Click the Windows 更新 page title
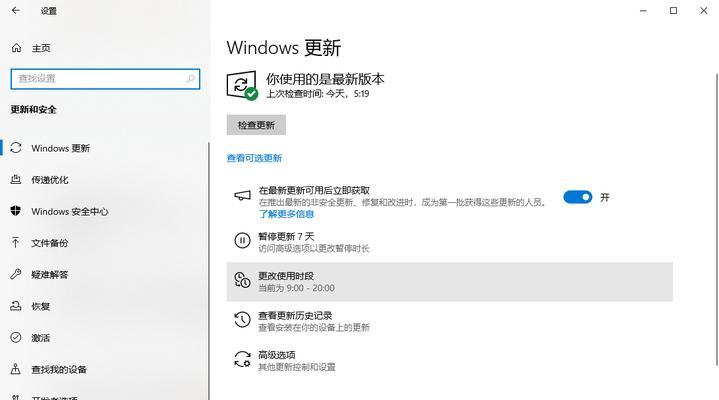719x400 pixels. pos(284,48)
